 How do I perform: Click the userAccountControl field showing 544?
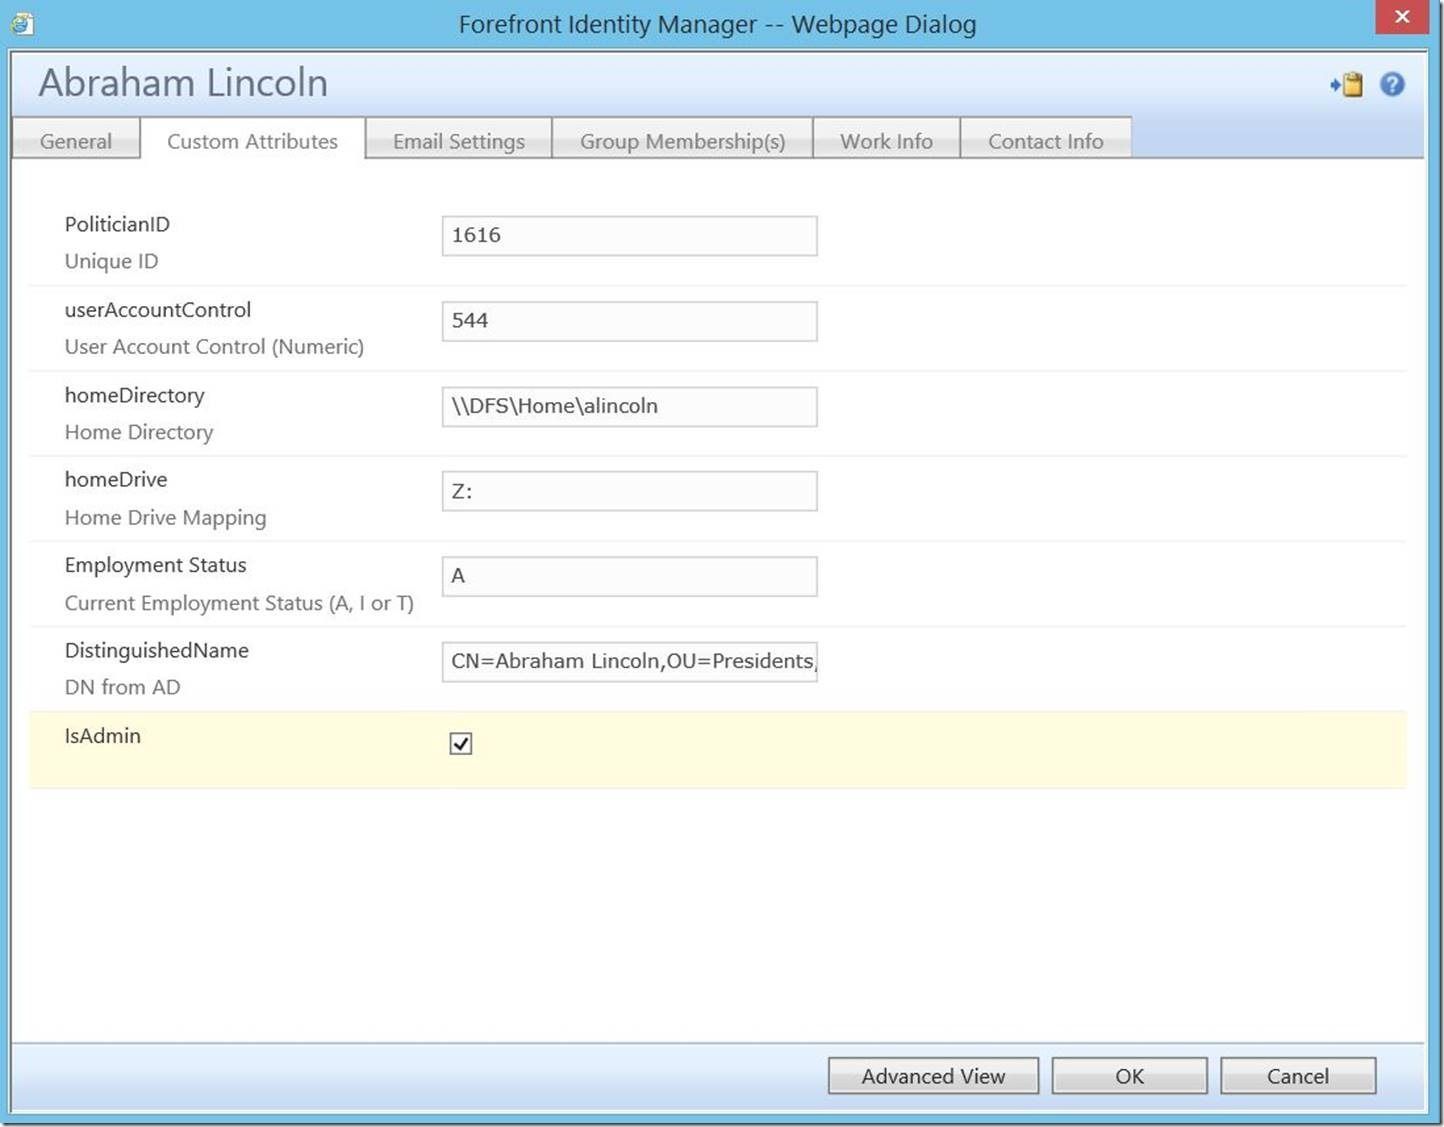(630, 321)
